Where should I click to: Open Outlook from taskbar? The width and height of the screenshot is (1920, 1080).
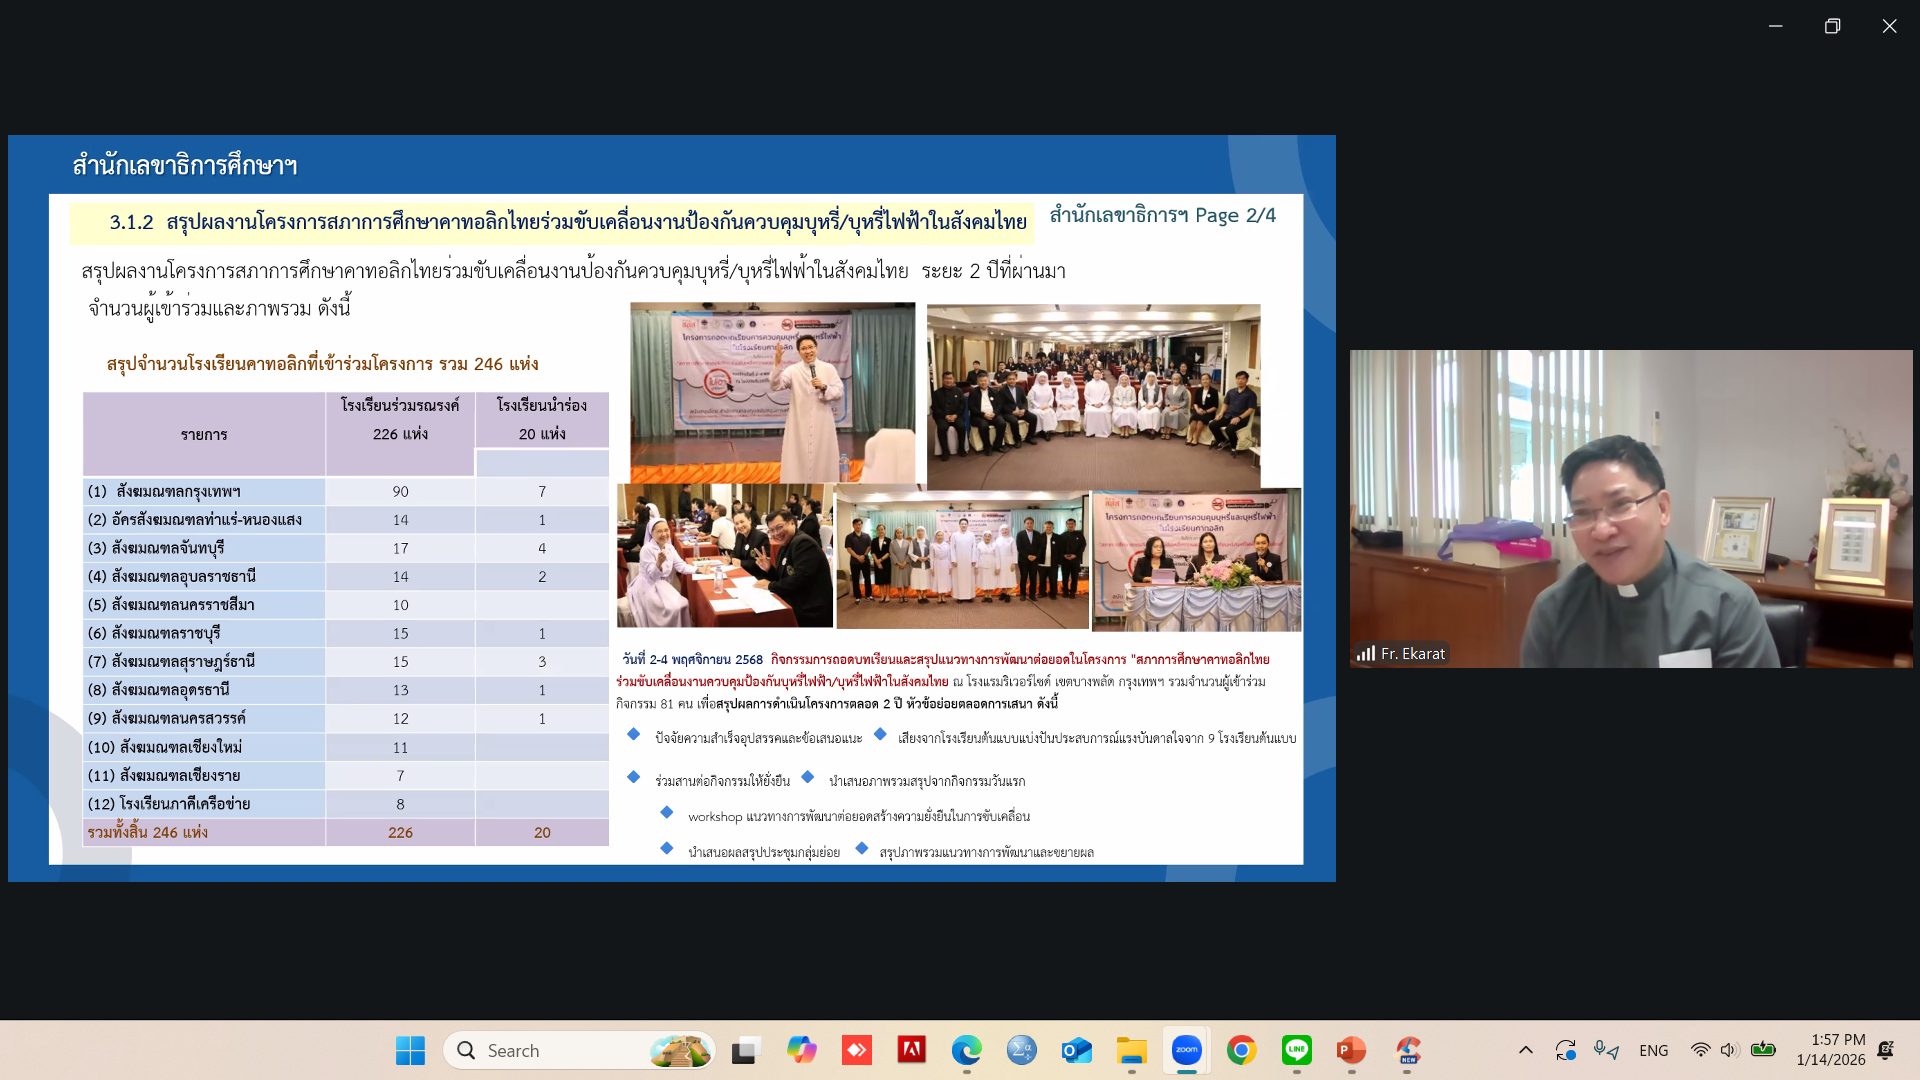1076,1050
